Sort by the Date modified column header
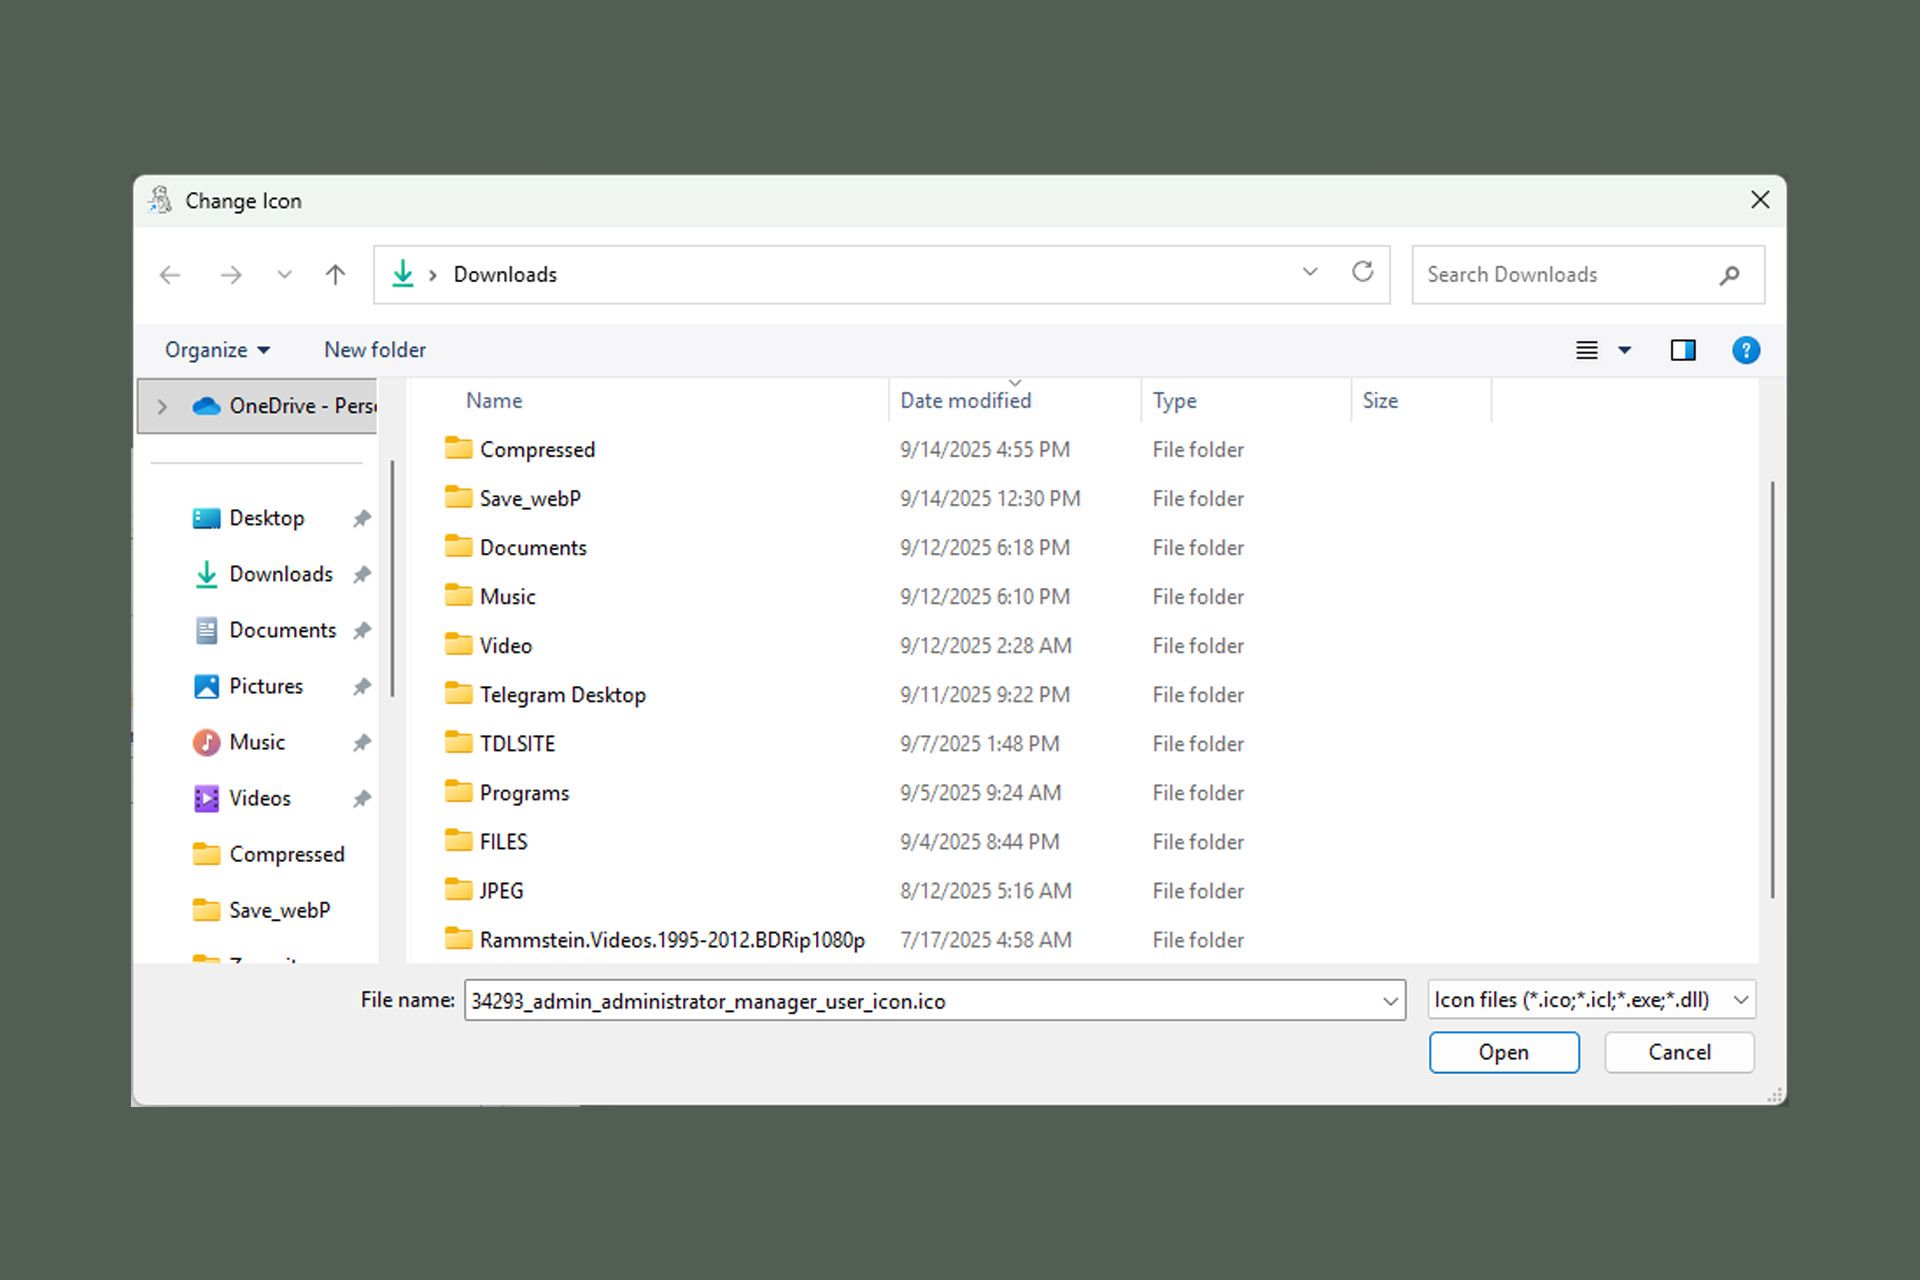 [x=966, y=401]
